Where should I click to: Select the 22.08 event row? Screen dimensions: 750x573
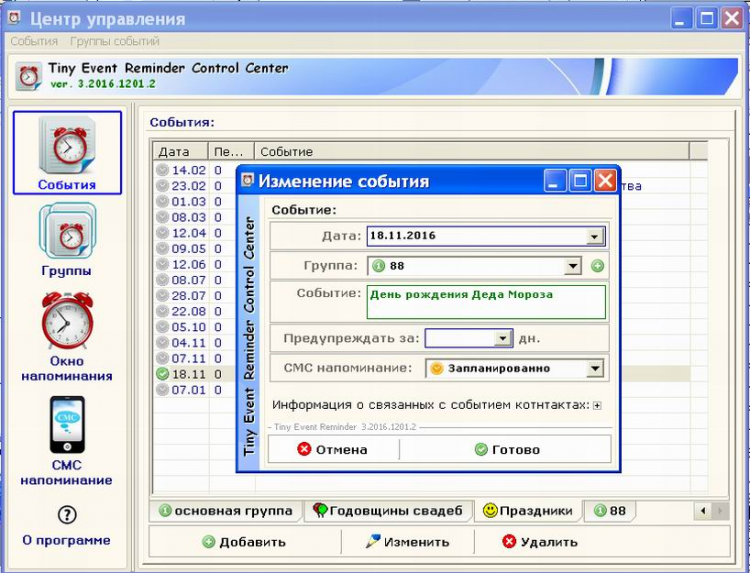click(x=195, y=311)
